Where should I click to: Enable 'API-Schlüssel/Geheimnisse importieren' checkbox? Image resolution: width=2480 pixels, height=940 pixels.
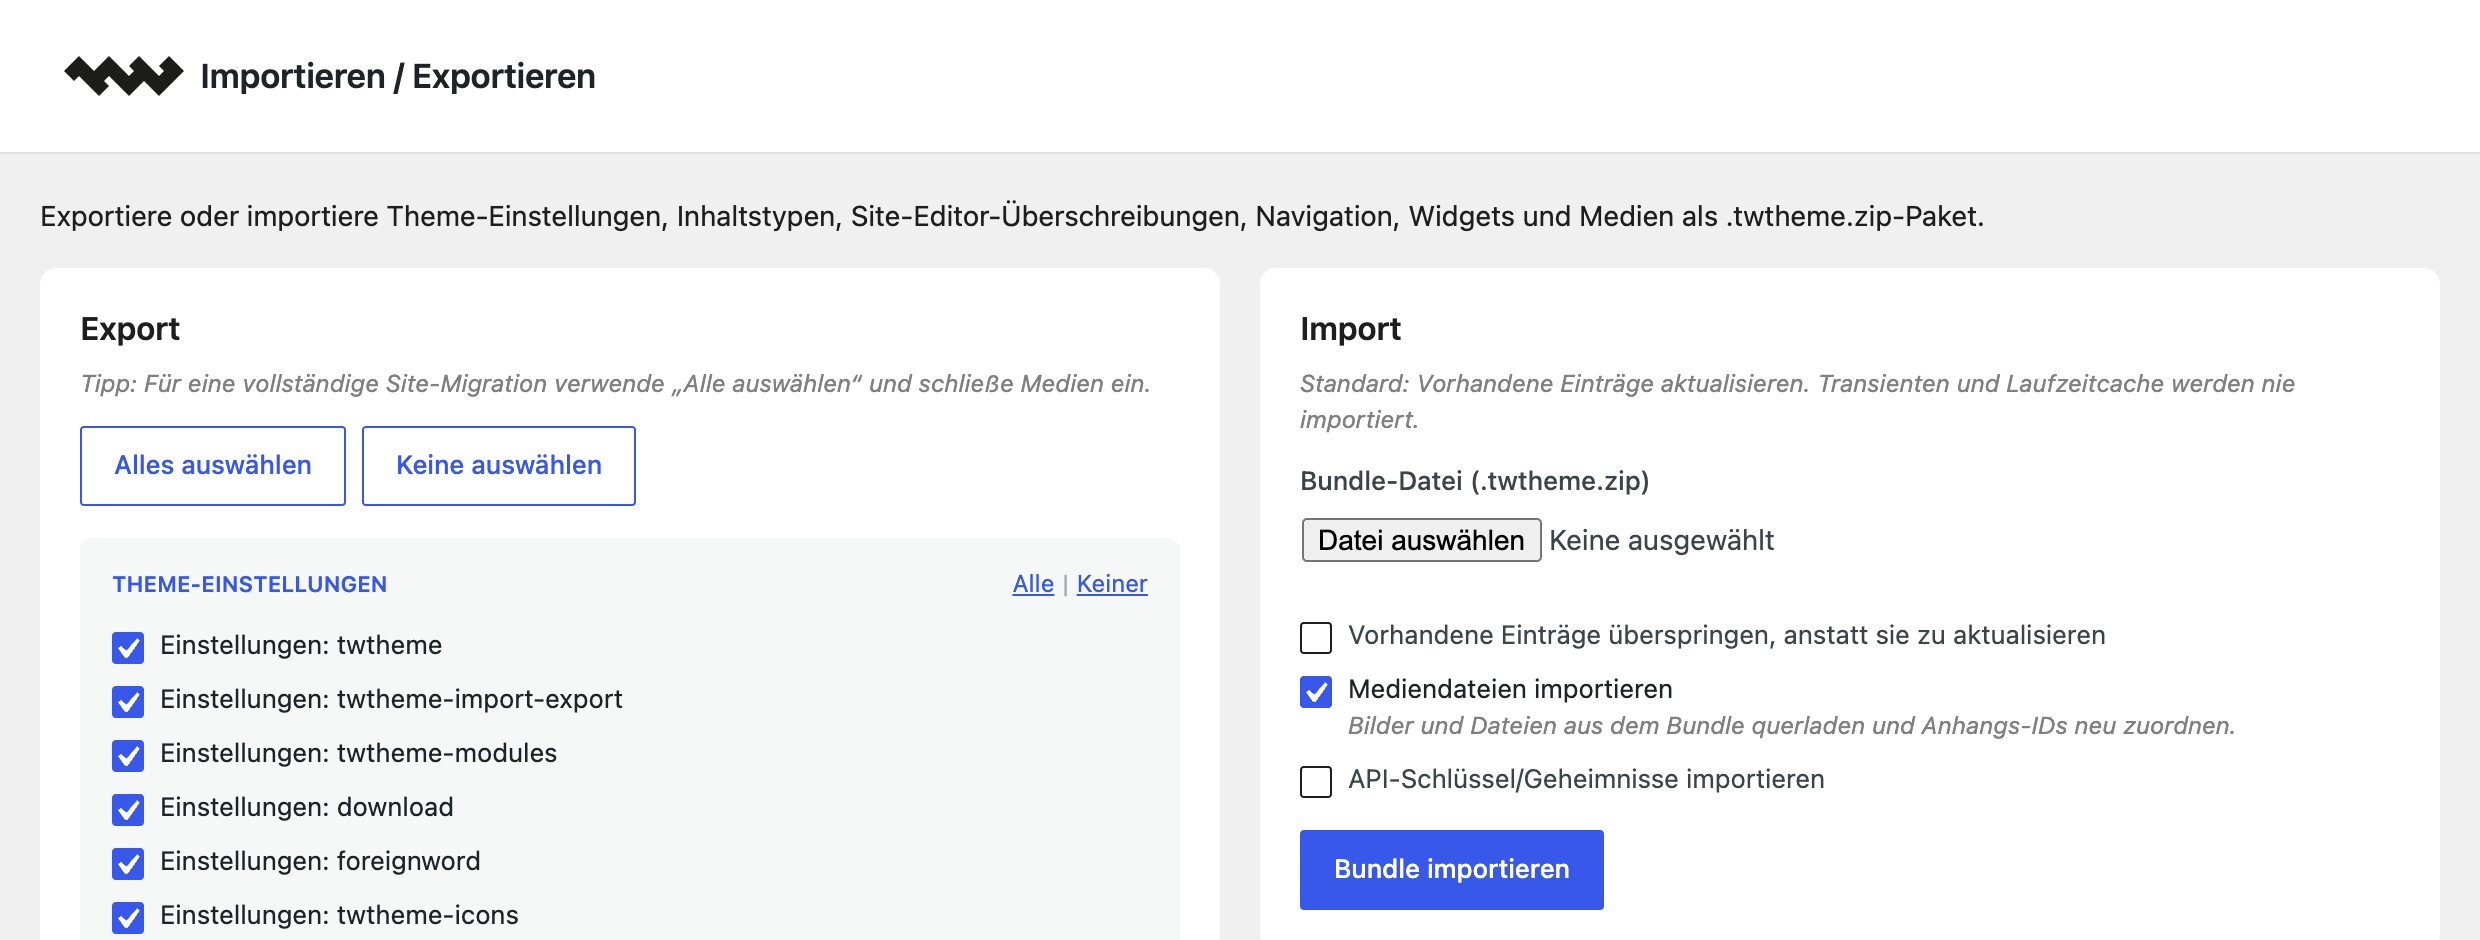click(x=1316, y=781)
